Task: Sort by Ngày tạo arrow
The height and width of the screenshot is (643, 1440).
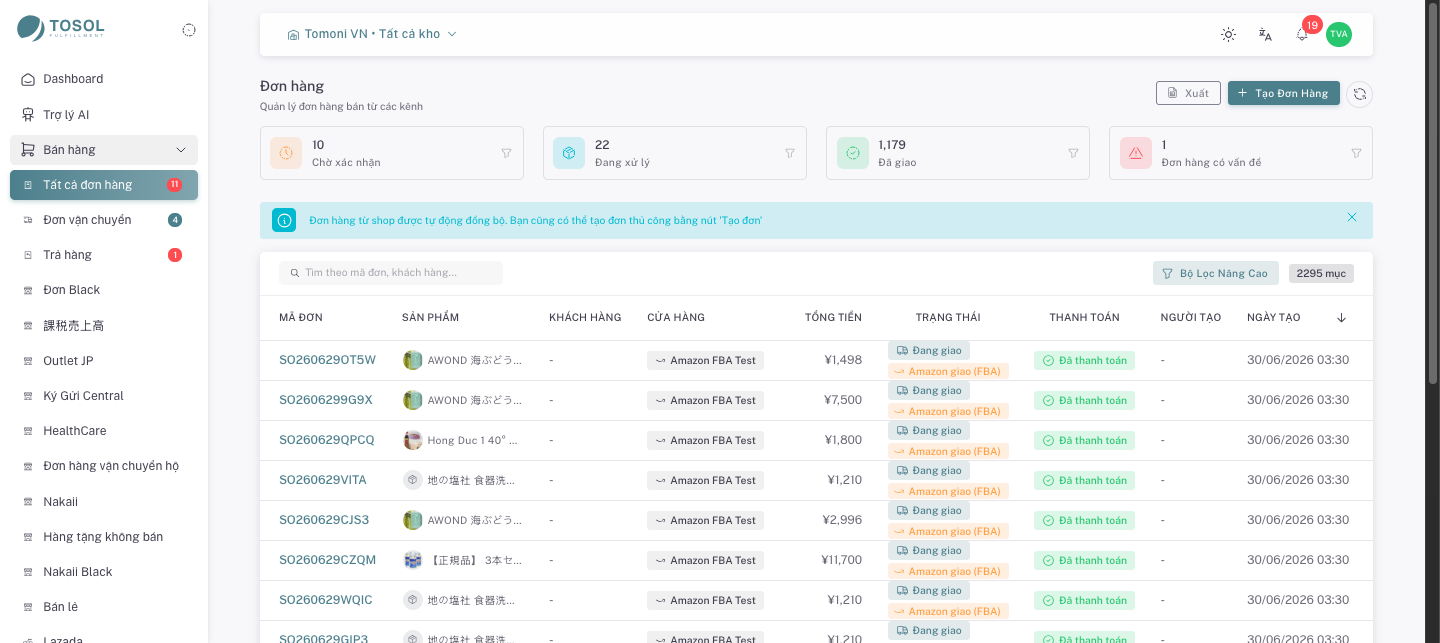Action: click(1341, 318)
